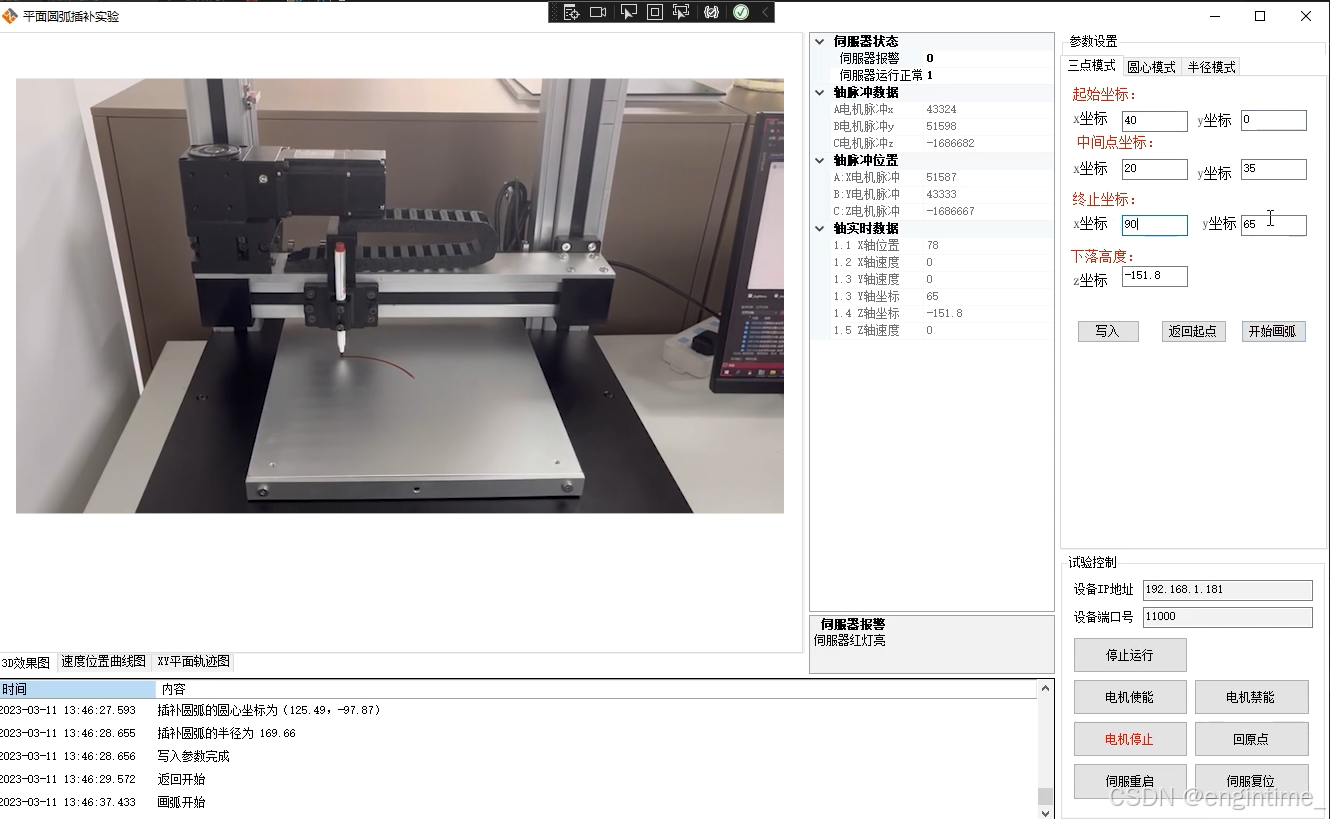Toggle the track focused element icon
This screenshot has width=1330, height=819.
pos(682,12)
